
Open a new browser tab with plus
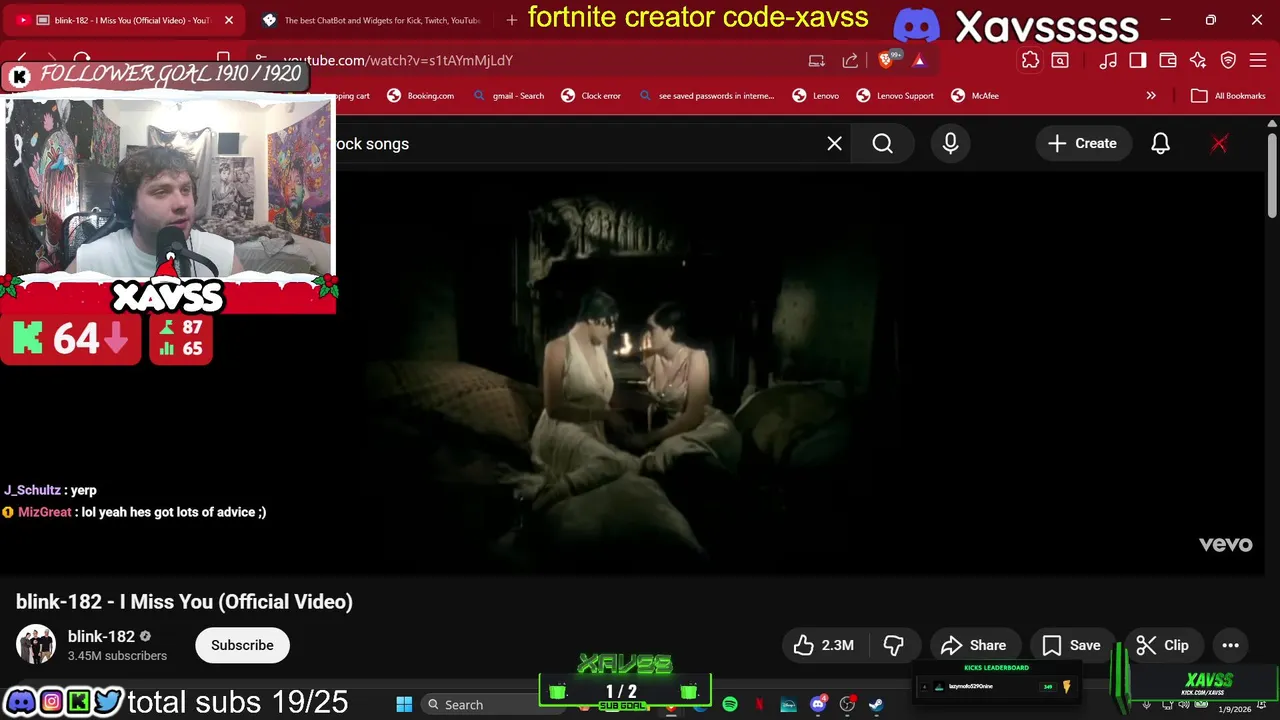coord(512,20)
